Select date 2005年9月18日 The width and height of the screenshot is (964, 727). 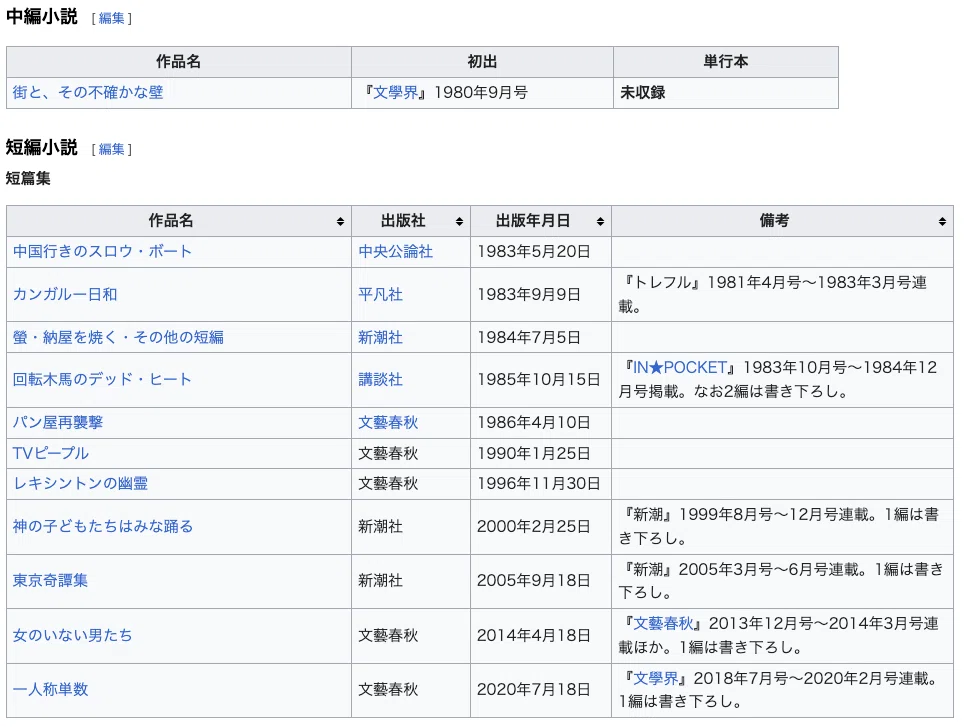click(534, 581)
